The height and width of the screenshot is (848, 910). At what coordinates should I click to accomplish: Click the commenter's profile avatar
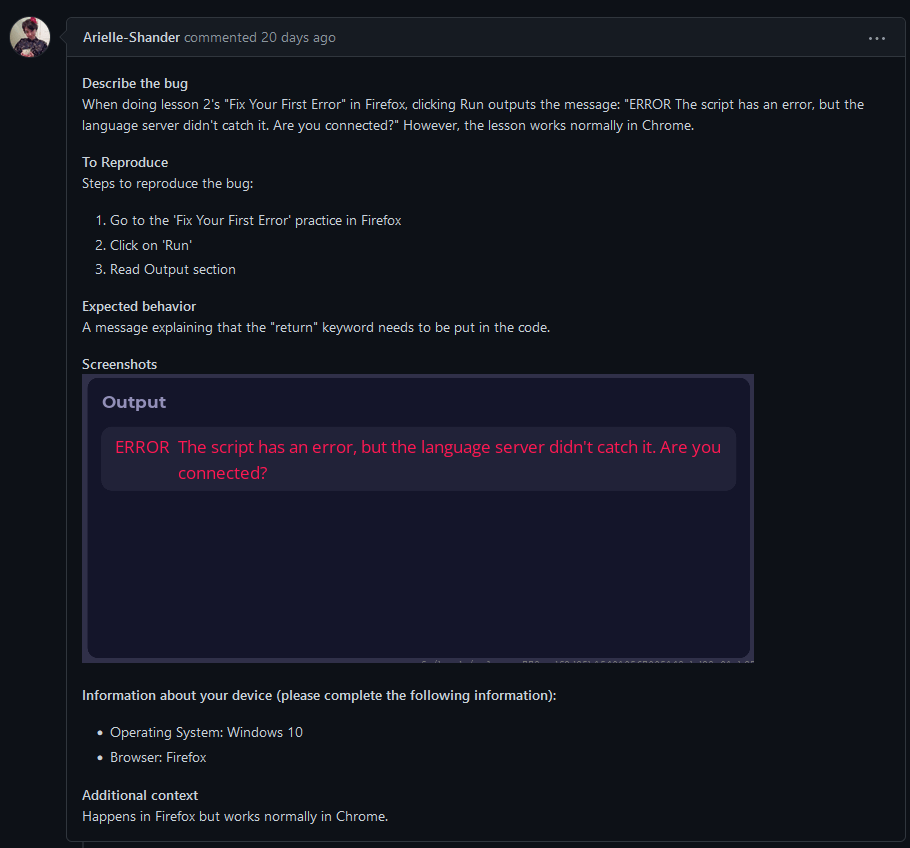(30, 38)
